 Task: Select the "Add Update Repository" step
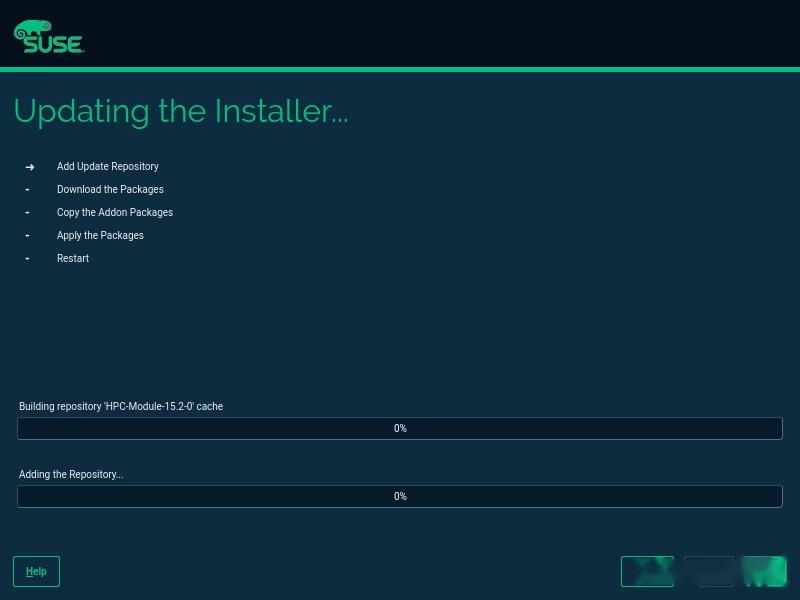[x=107, y=166]
